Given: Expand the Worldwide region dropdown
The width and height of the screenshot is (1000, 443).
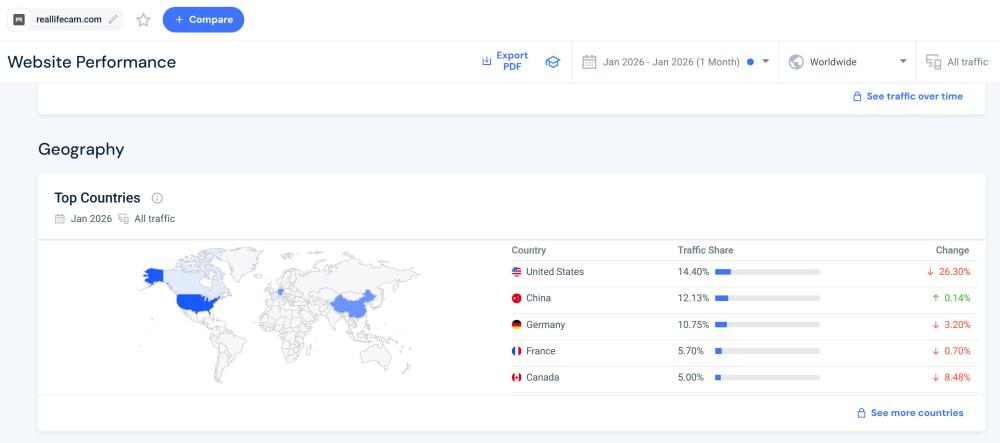Looking at the screenshot, I should pos(848,62).
